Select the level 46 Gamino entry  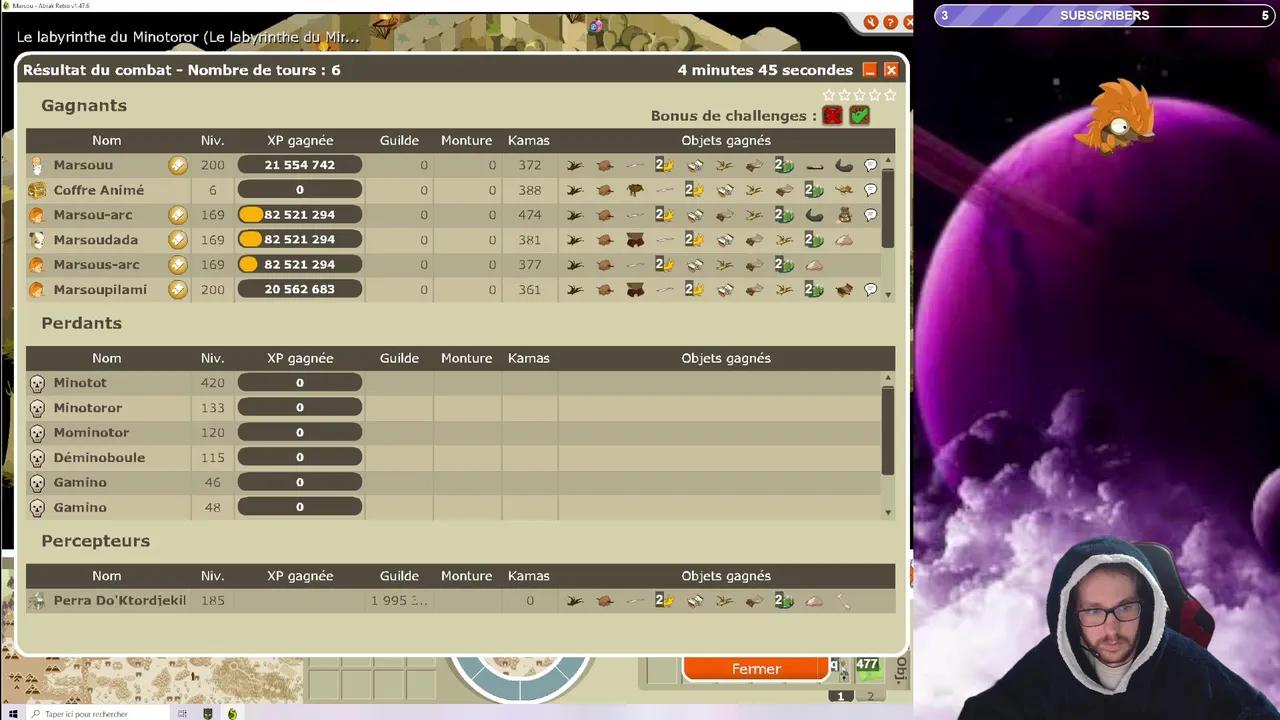point(80,483)
